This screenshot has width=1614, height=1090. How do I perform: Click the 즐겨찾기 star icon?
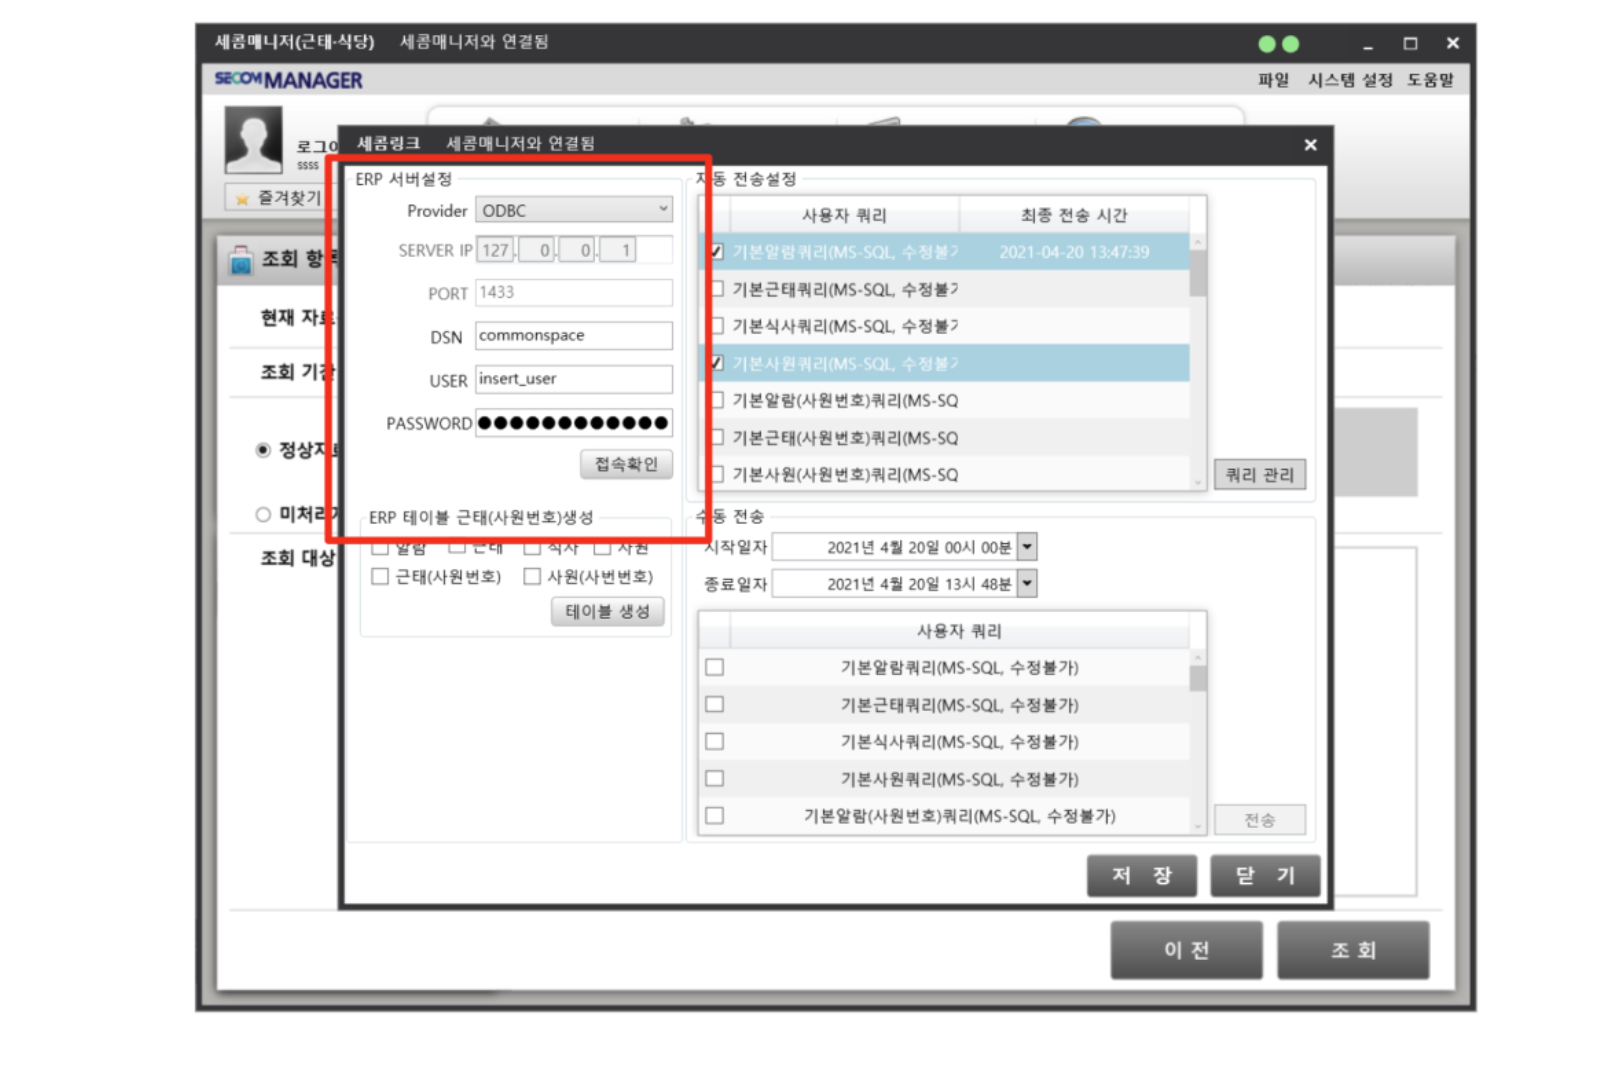click(242, 199)
